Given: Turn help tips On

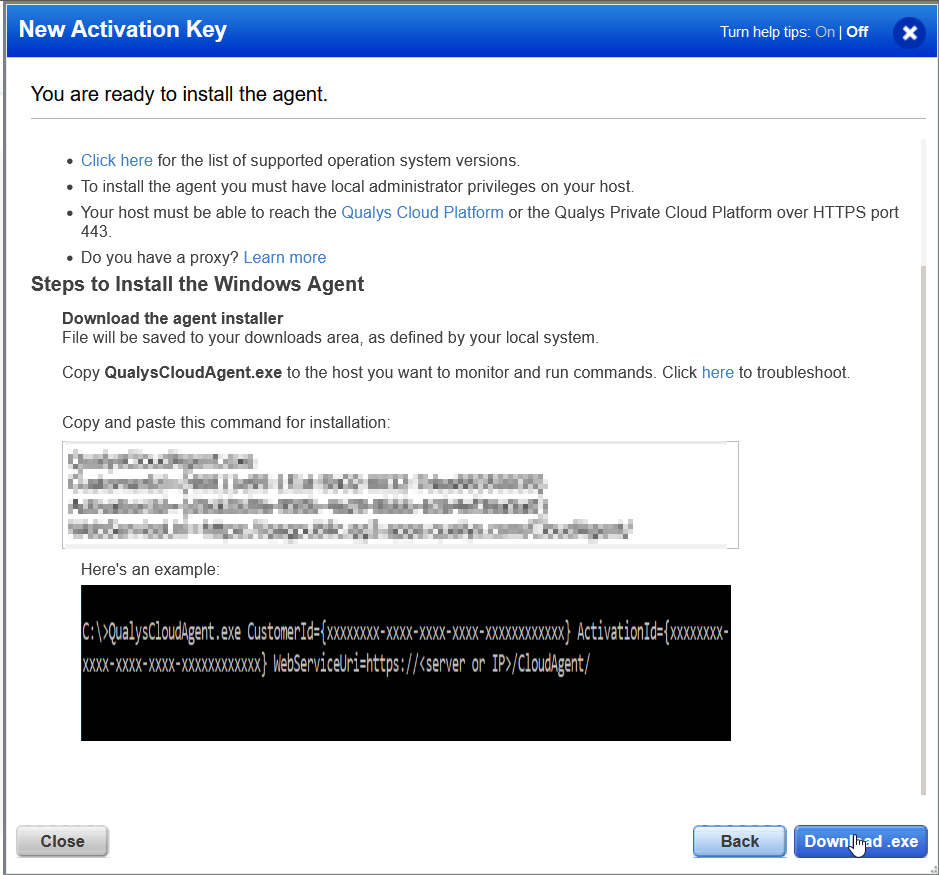Looking at the screenshot, I should coord(824,31).
